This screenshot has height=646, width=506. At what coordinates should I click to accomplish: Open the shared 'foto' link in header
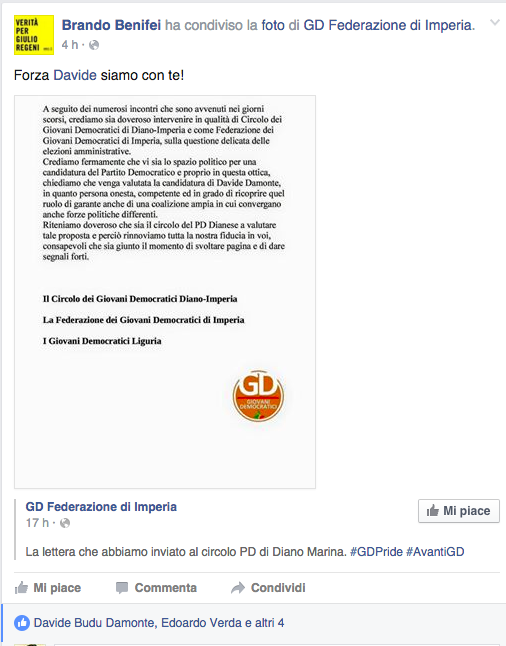click(x=273, y=25)
